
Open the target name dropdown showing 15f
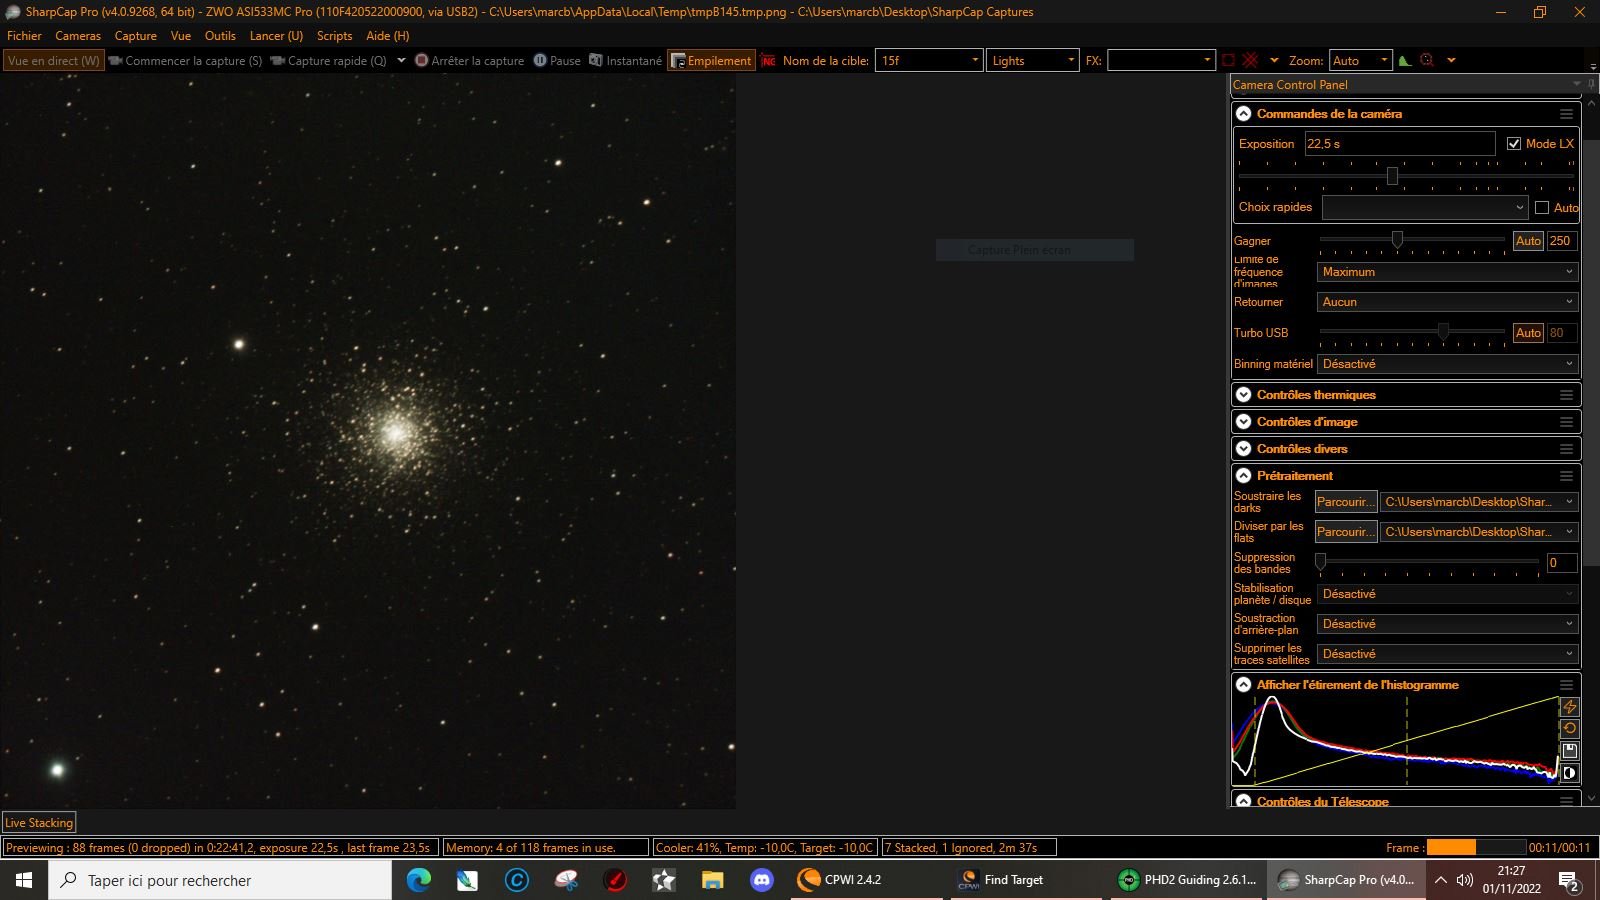[x=929, y=60]
